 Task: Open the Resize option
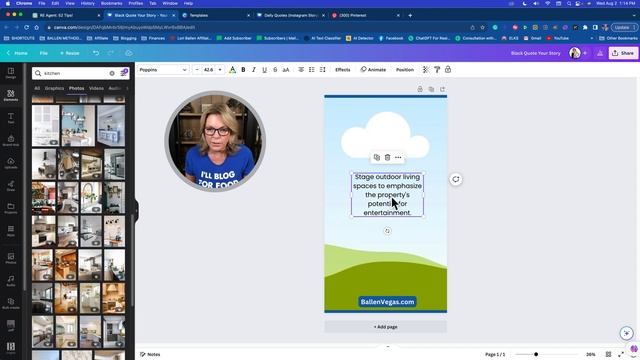click(x=69, y=53)
